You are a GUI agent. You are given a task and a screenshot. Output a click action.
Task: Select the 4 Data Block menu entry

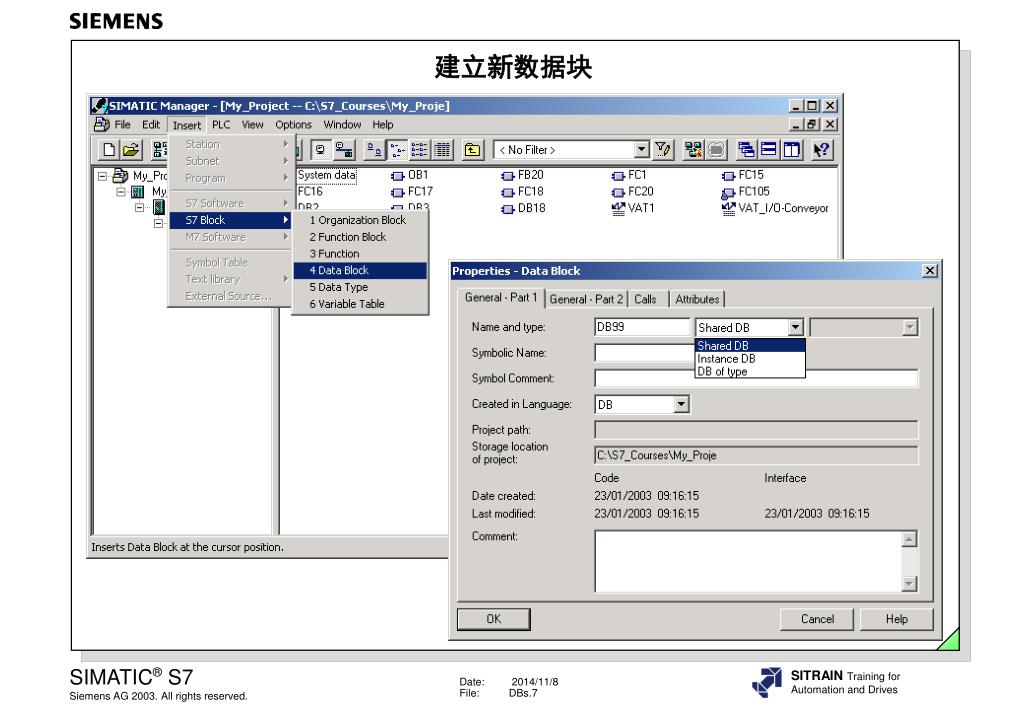[x=359, y=270]
